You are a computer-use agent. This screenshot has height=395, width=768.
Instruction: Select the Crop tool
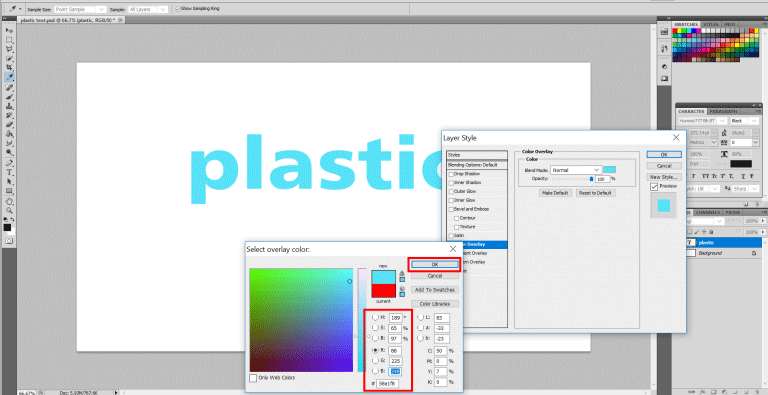click(9, 68)
